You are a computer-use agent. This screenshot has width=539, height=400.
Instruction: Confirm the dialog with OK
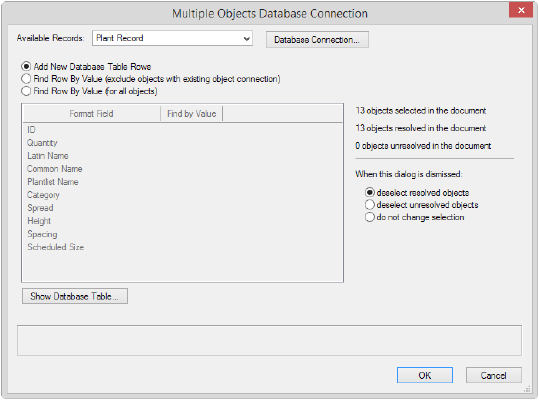click(425, 375)
